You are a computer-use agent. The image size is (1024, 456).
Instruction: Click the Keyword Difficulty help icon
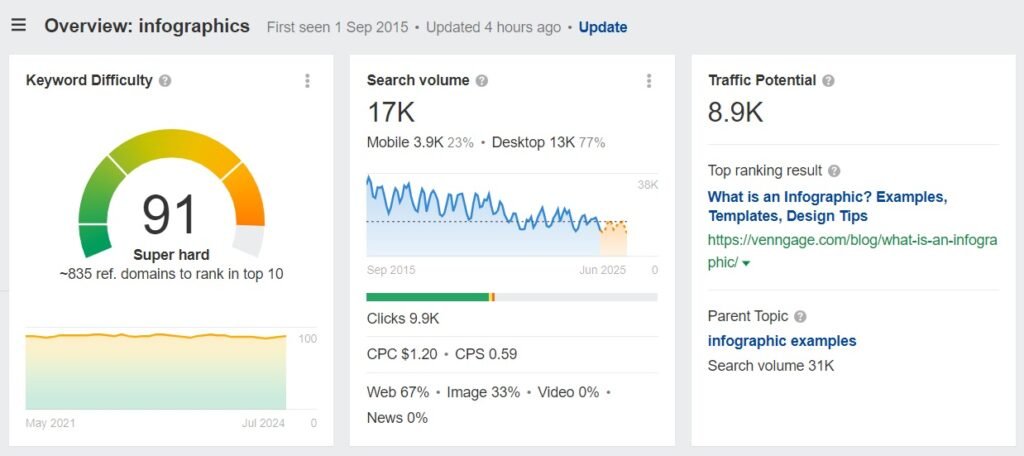click(x=165, y=81)
